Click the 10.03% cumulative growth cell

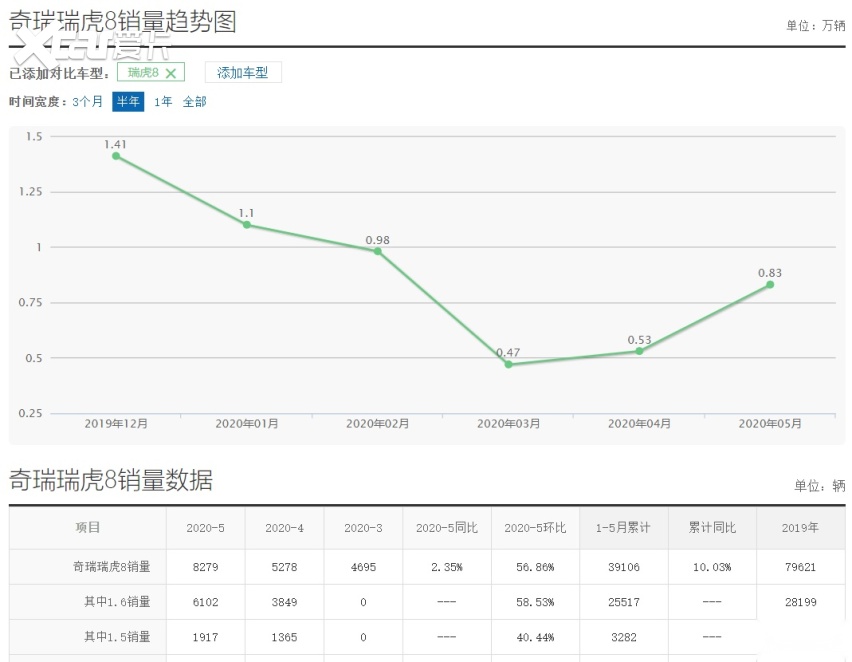(x=712, y=567)
